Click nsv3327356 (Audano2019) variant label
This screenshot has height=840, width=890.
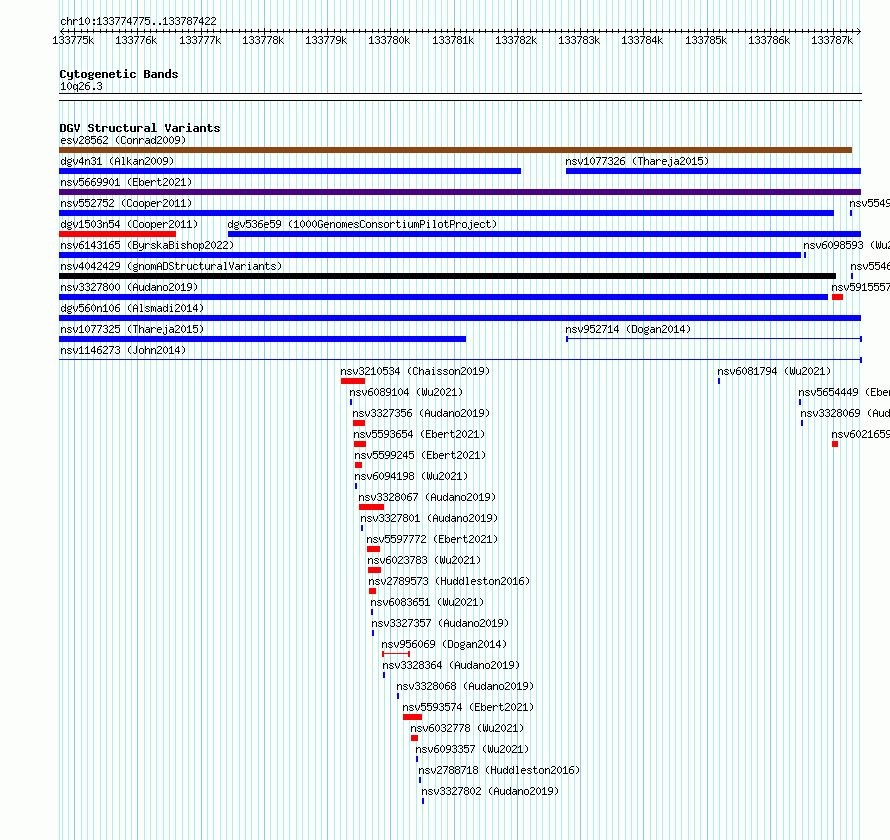[x=421, y=413]
